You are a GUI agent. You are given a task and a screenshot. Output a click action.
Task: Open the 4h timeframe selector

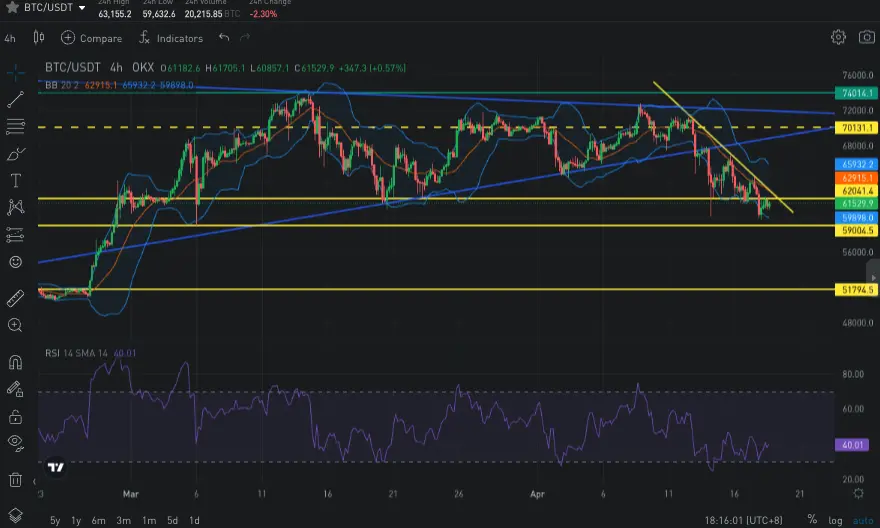pyautogui.click(x=10, y=38)
